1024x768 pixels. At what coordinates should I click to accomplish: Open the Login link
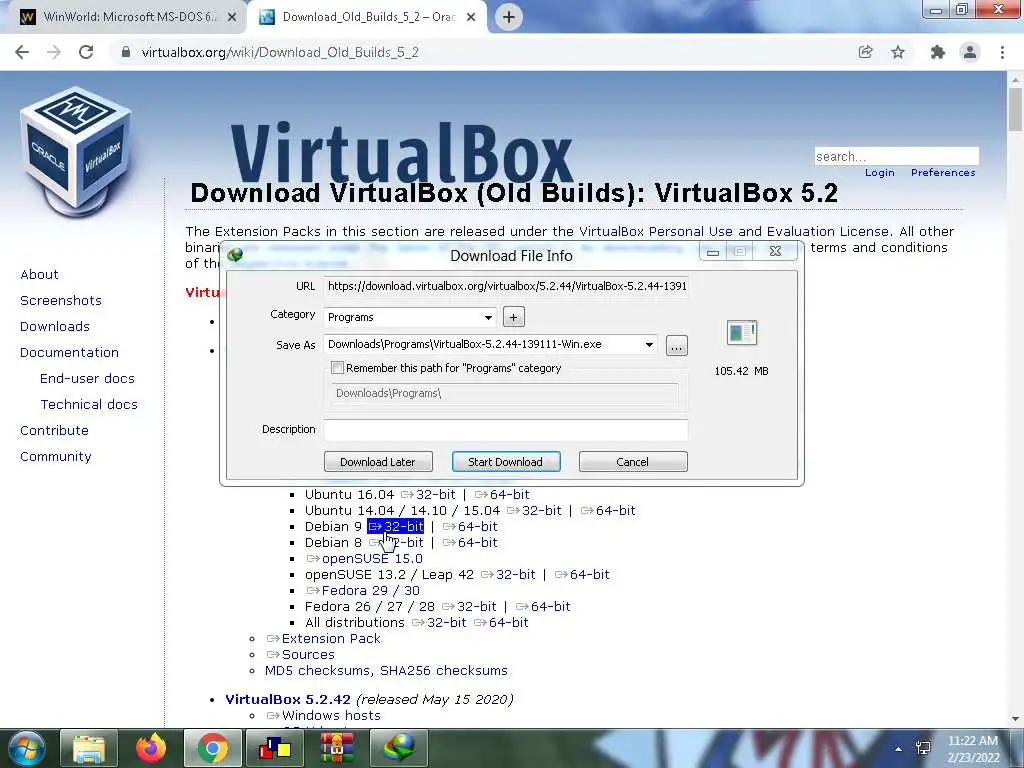[880, 172]
